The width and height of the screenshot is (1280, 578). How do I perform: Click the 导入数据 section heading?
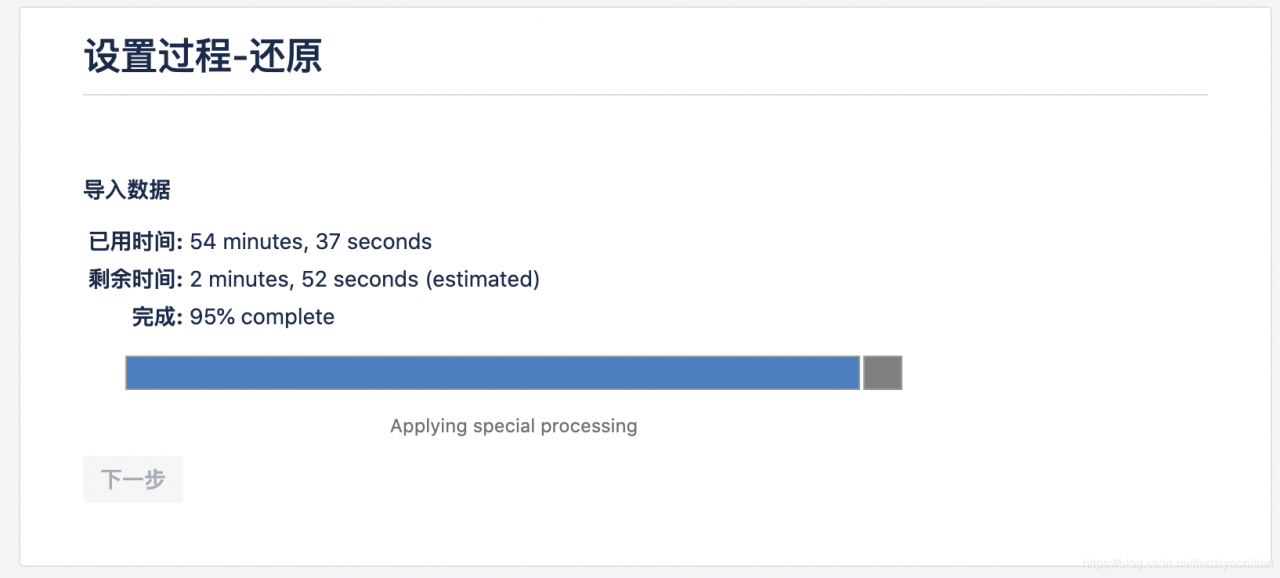(127, 189)
